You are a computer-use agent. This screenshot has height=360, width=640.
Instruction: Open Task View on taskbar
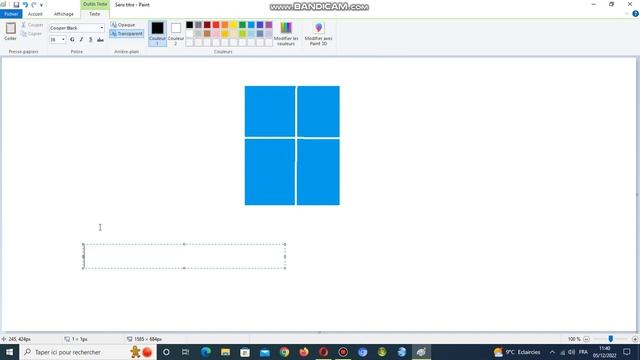185,352
